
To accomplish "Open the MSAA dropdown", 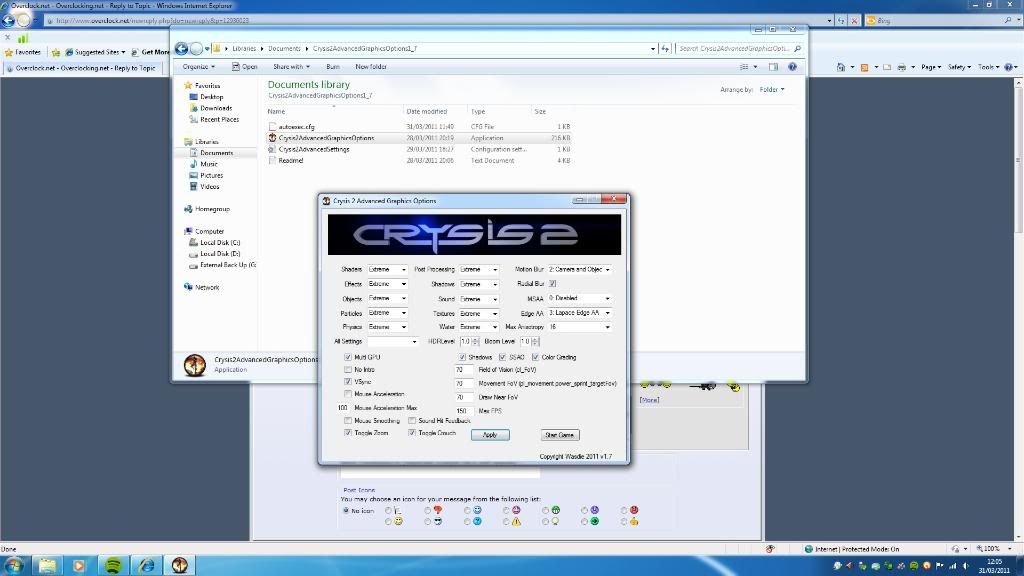I will (x=579, y=298).
